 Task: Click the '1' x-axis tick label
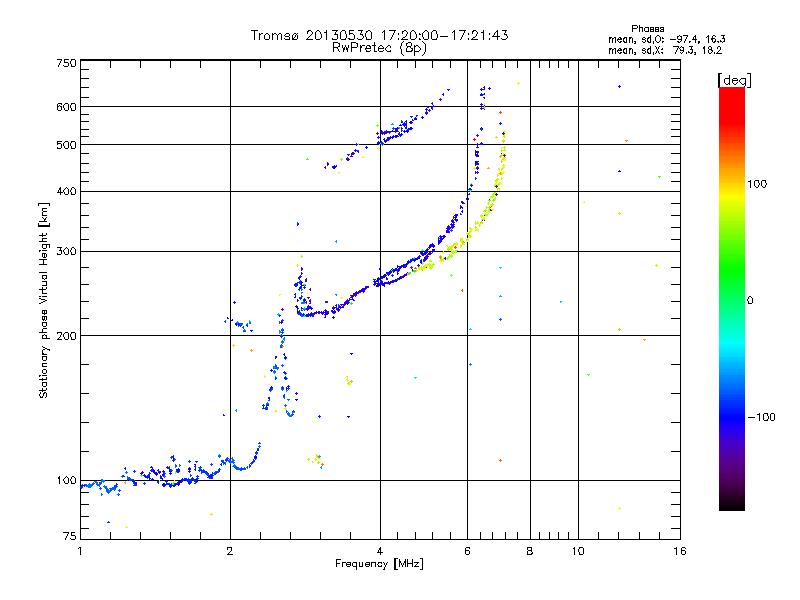tap(80, 551)
